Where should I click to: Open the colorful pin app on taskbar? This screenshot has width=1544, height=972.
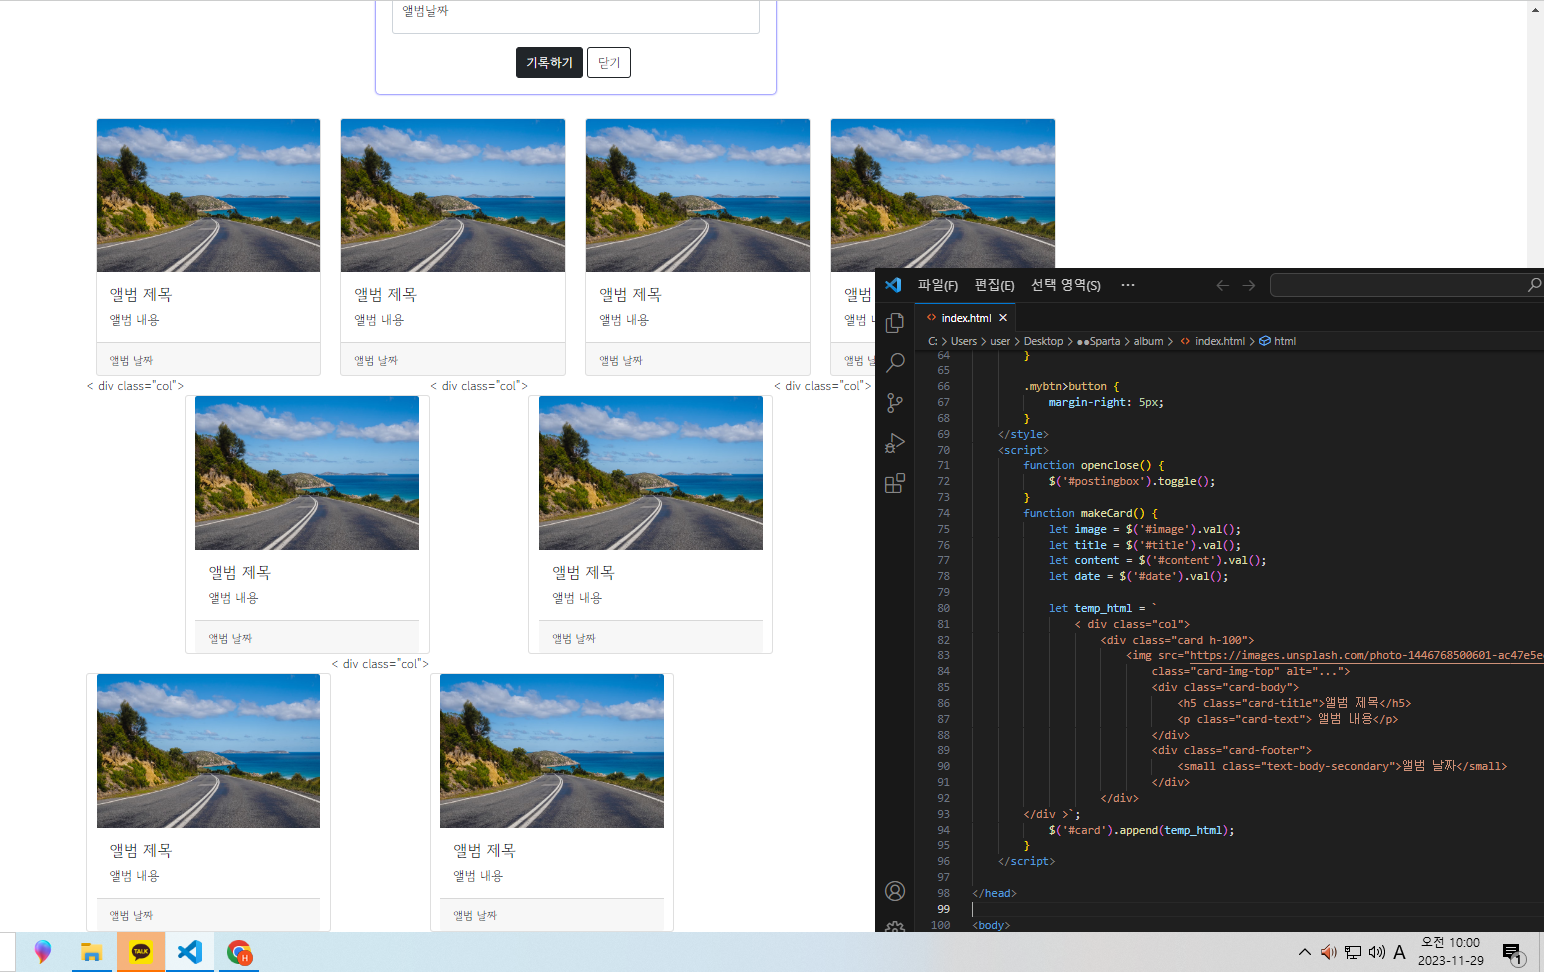coord(42,952)
